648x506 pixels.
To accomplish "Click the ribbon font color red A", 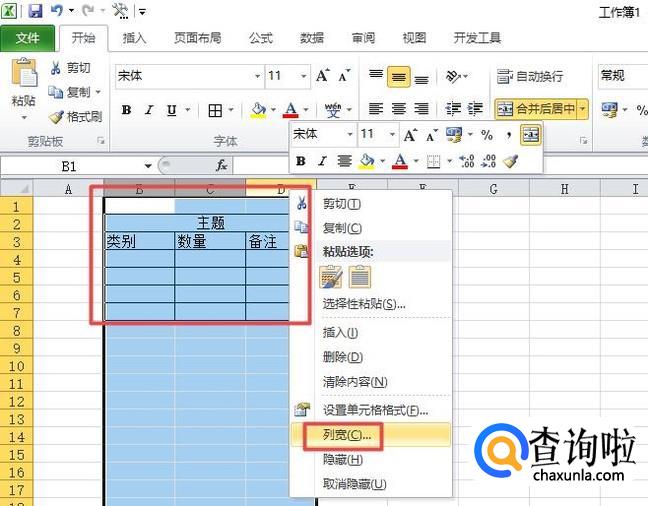I will point(291,110).
